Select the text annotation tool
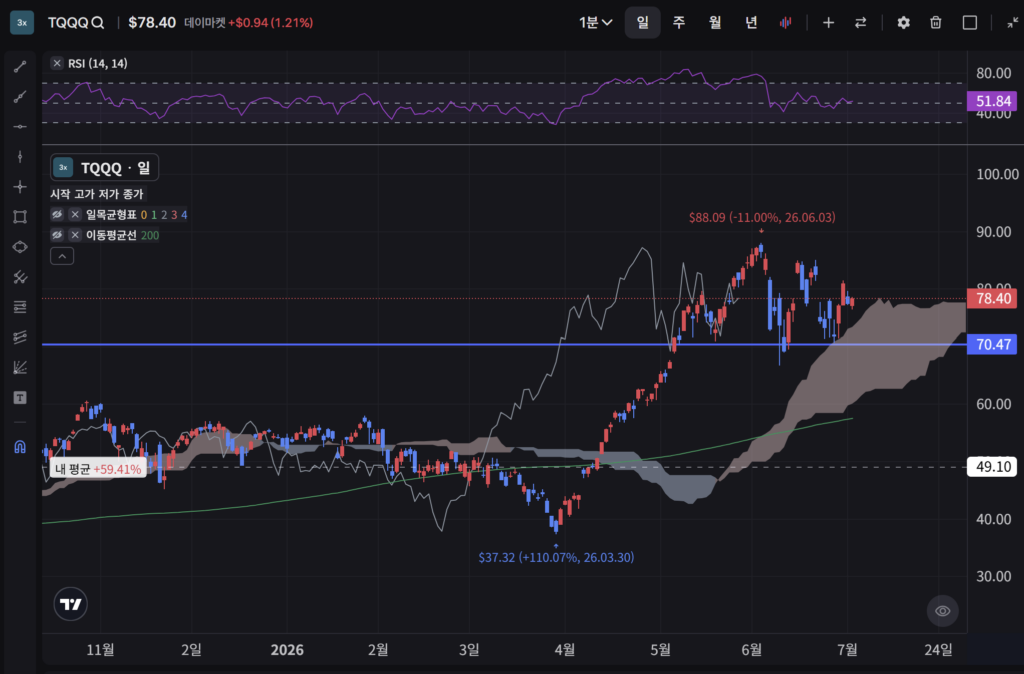 pyautogui.click(x=20, y=398)
